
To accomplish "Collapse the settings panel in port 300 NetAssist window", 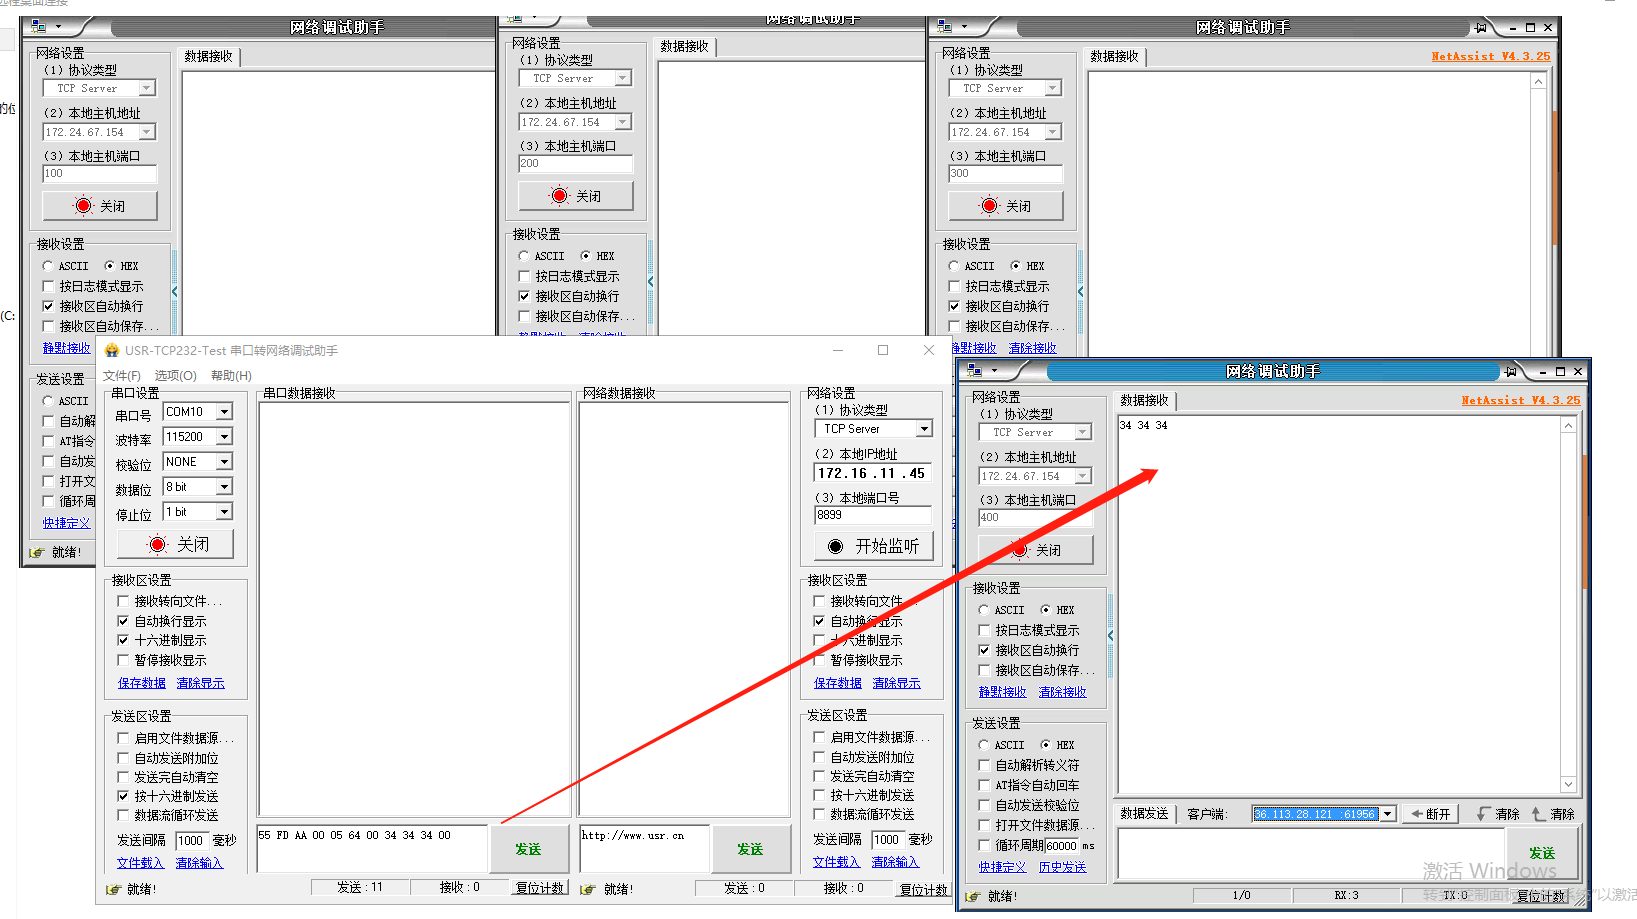I will (x=1080, y=291).
